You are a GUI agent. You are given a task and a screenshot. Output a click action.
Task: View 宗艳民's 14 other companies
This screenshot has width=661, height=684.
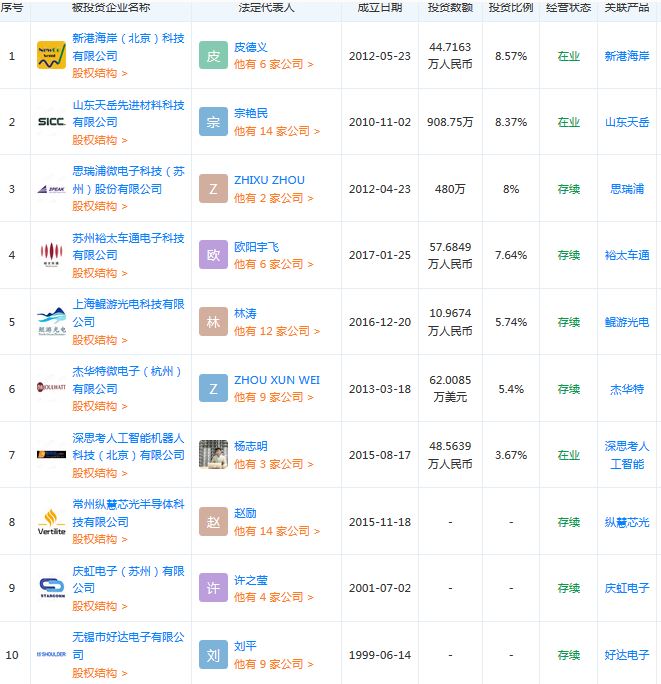pyautogui.click(x=277, y=131)
